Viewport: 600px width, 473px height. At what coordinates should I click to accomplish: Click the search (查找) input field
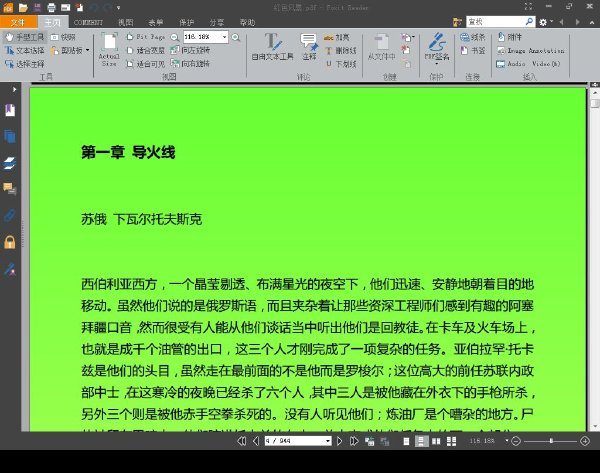(x=495, y=22)
